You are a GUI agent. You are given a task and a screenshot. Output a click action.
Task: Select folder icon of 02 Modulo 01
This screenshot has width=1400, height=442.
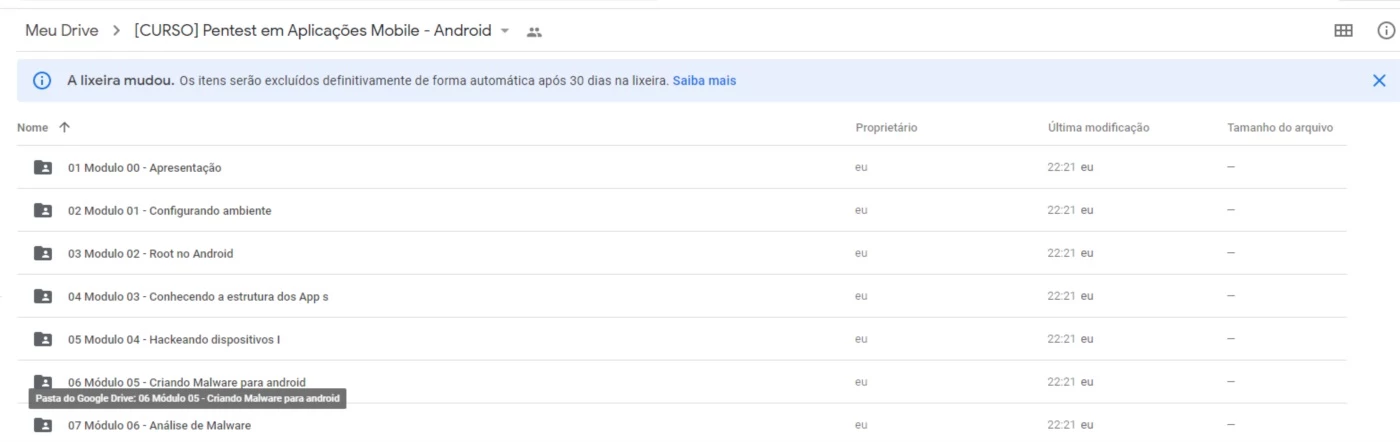pos(43,211)
